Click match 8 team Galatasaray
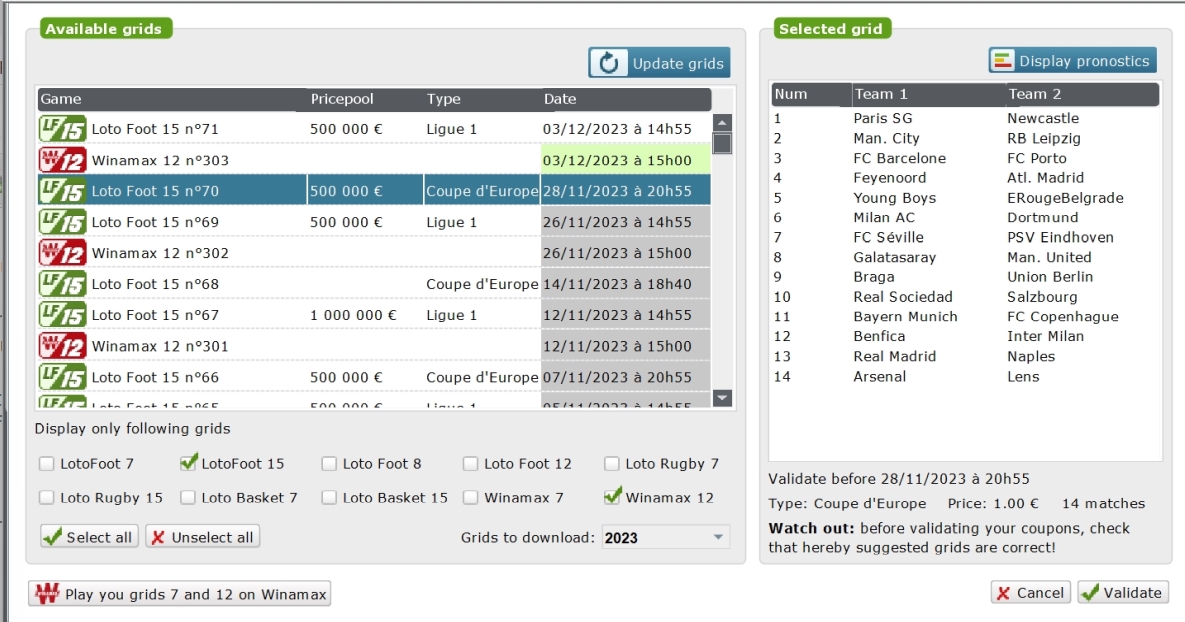Viewport: 1185px width, 622px height. [895, 257]
